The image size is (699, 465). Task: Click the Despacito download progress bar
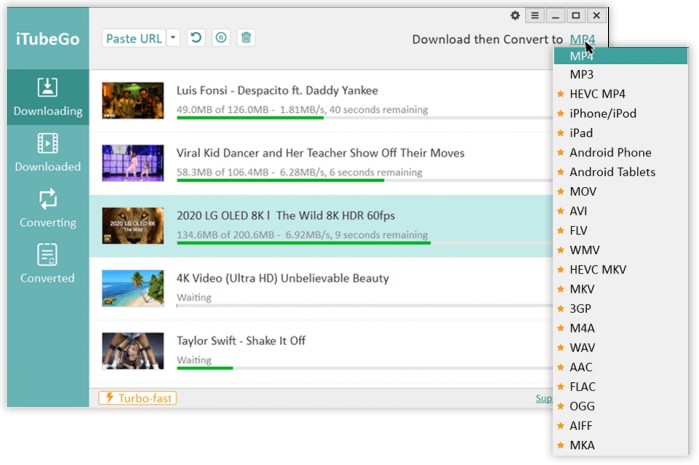[x=364, y=118]
